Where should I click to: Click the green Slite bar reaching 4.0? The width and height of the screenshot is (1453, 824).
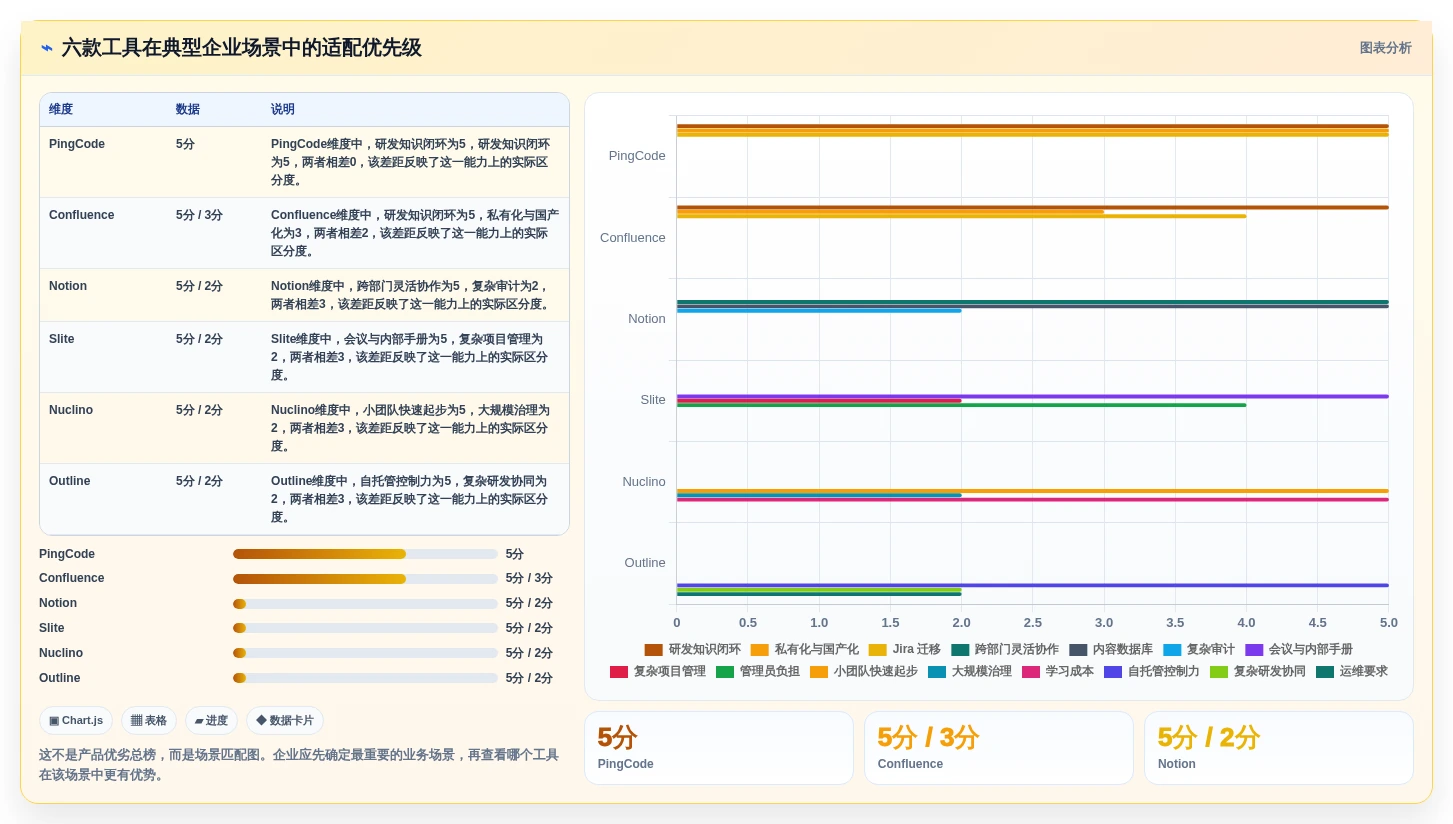point(961,405)
